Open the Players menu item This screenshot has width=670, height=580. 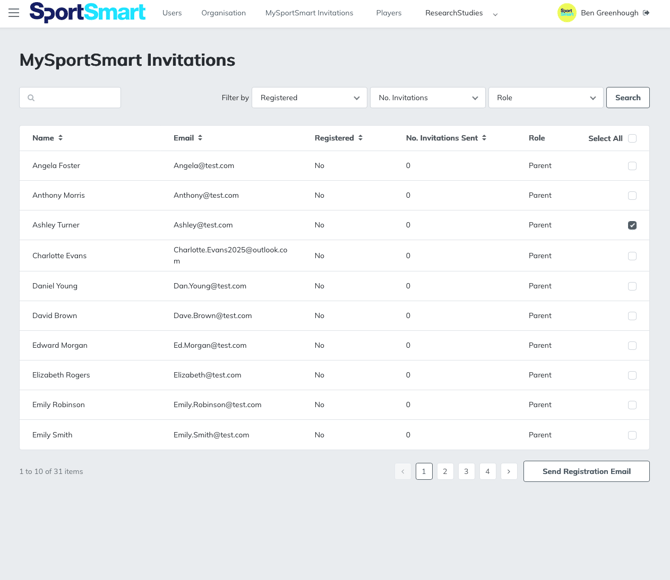tap(388, 13)
